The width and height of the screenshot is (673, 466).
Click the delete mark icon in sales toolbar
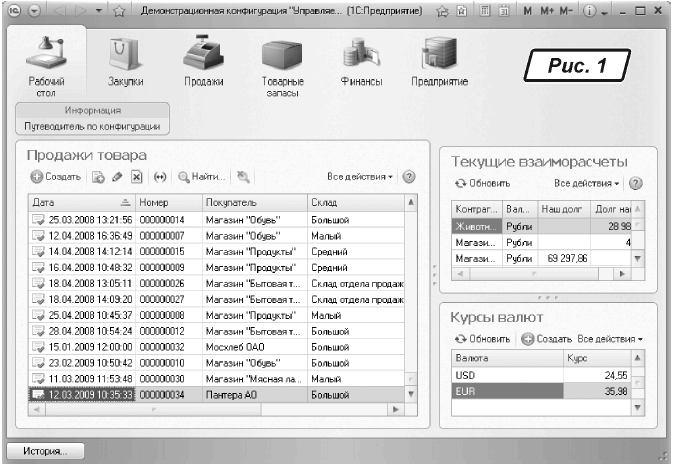tap(137, 177)
